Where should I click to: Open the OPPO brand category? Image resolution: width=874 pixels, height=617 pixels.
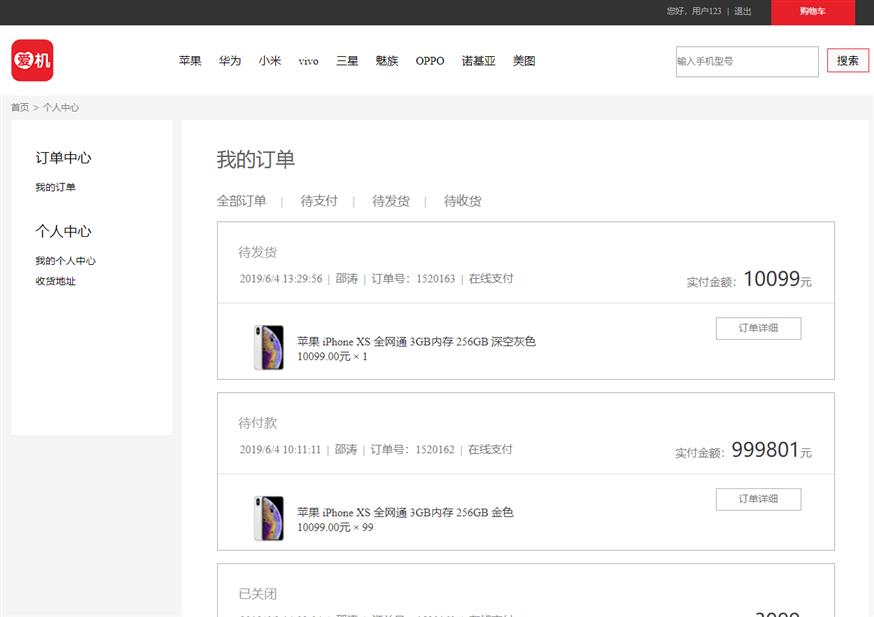coord(430,61)
